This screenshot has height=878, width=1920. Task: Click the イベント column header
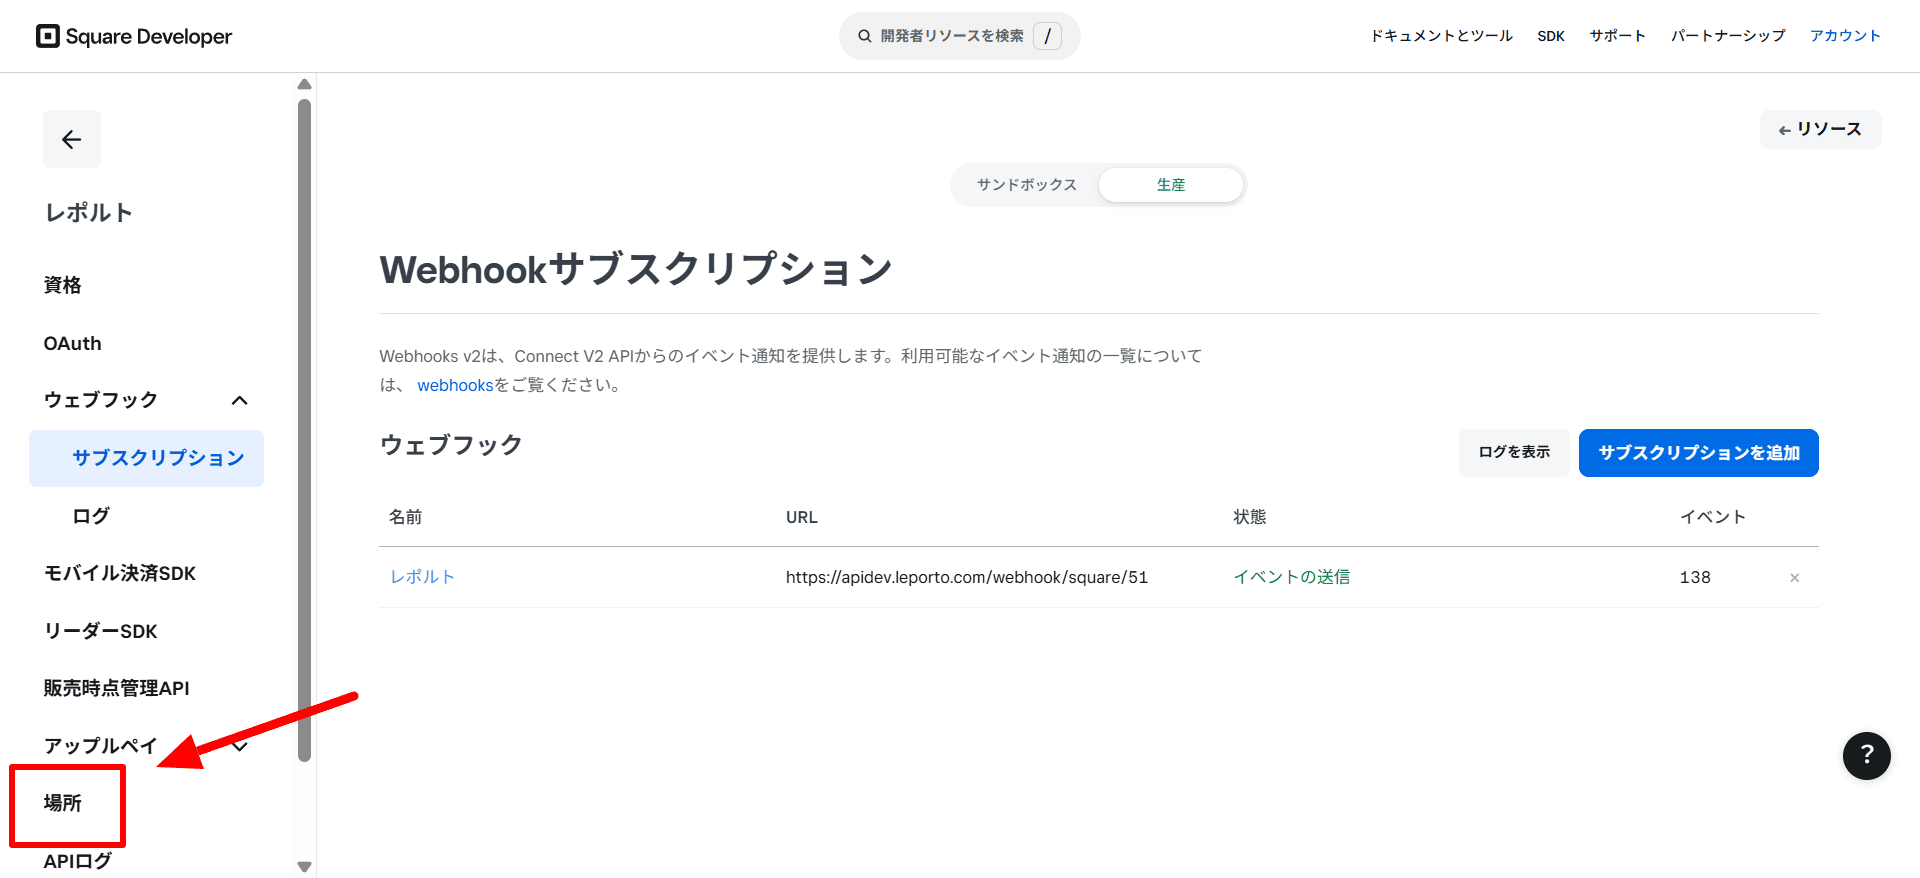[x=1712, y=517]
